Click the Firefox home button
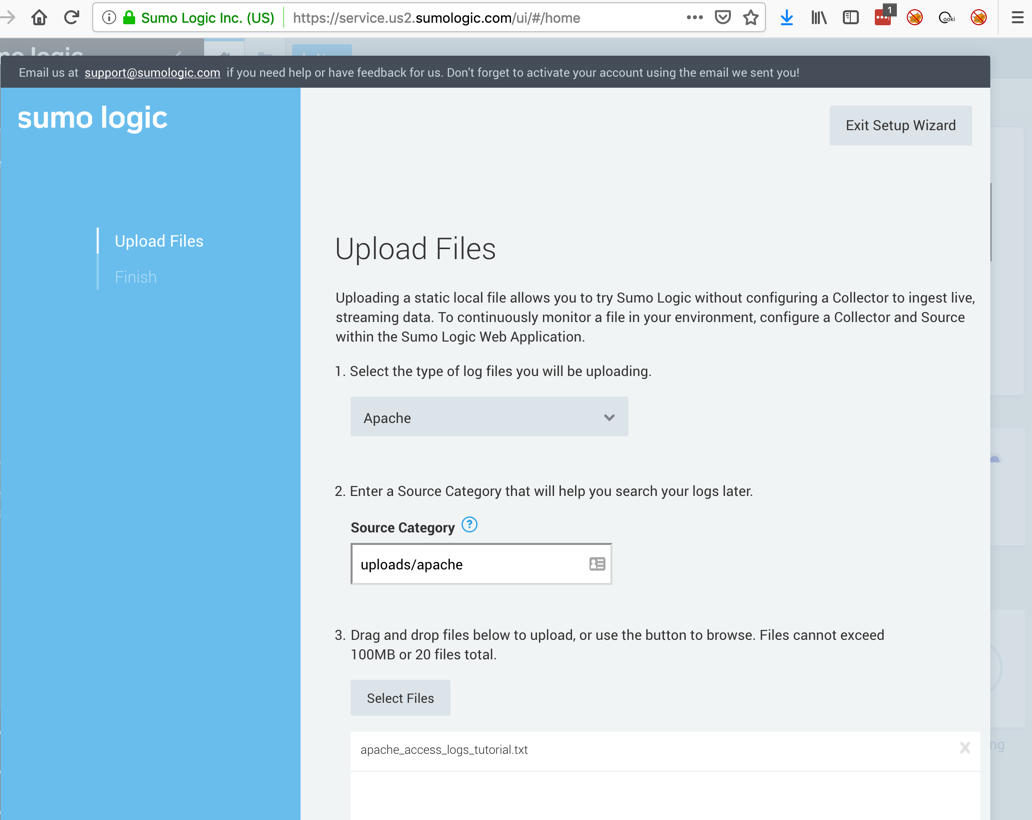Image resolution: width=1032 pixels, height=820 pixels. 39,17
